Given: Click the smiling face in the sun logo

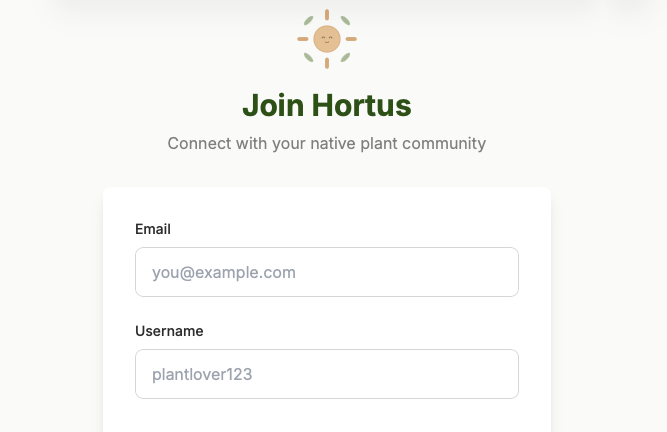Looking at the screenshot, I should click(x=327, y=39).
